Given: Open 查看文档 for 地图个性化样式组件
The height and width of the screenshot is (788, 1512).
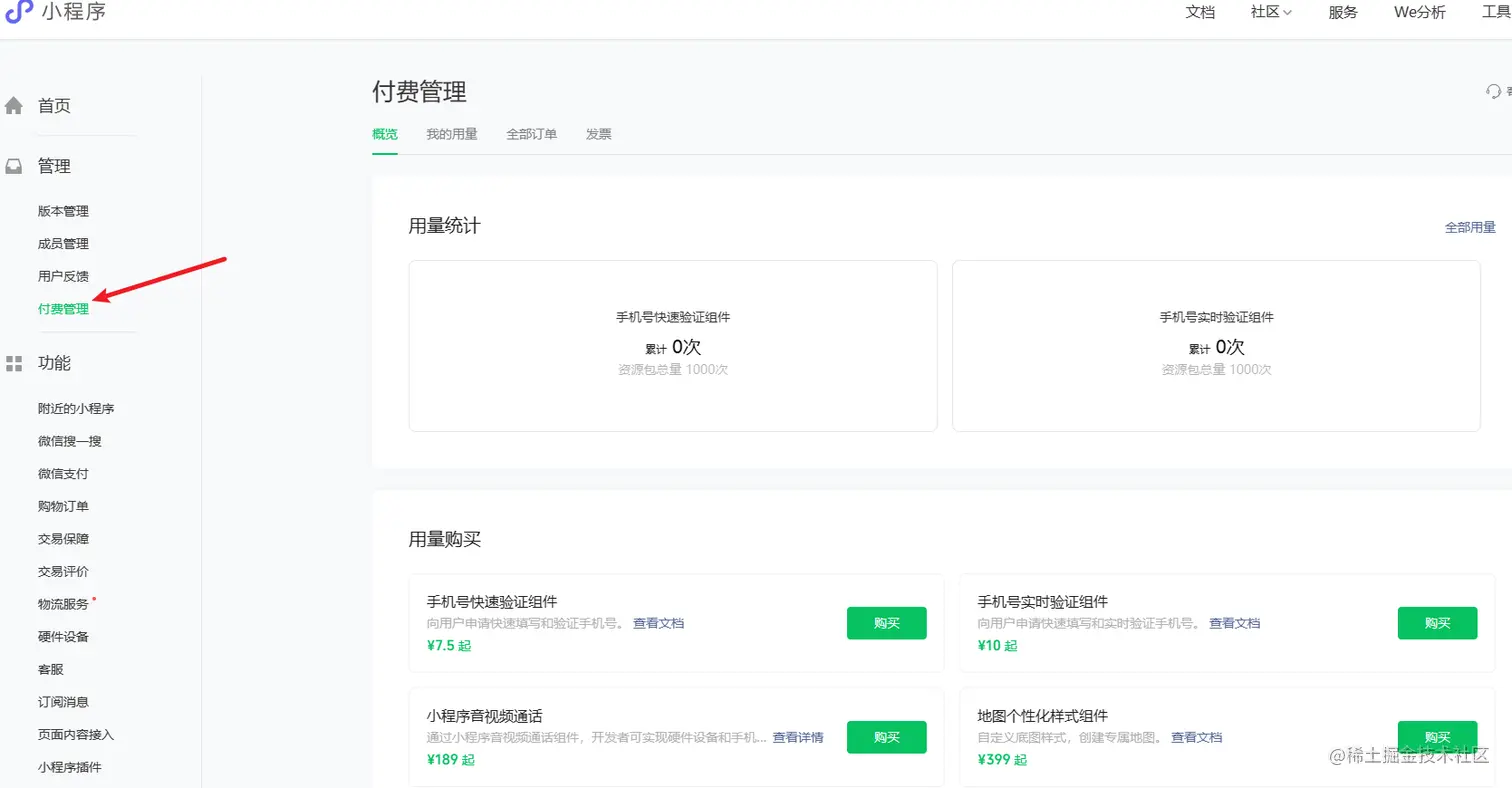Looking at the screenshot, I should coord(1197,737).
